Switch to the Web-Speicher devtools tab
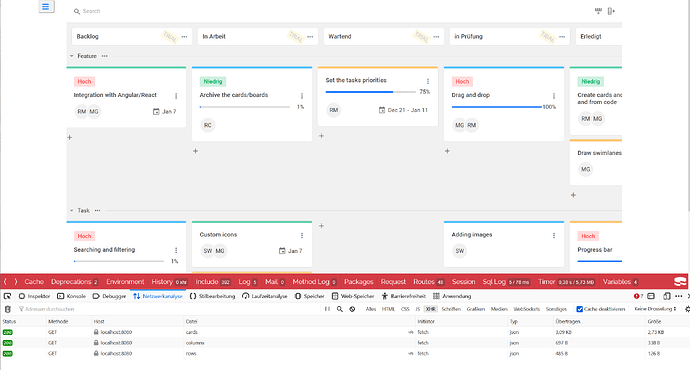690x370 pixels. point(352,296)
